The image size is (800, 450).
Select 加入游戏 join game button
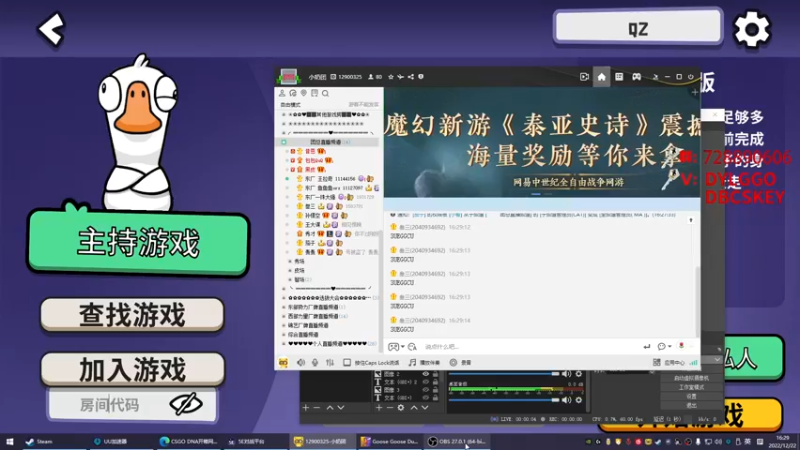point(132,369)
